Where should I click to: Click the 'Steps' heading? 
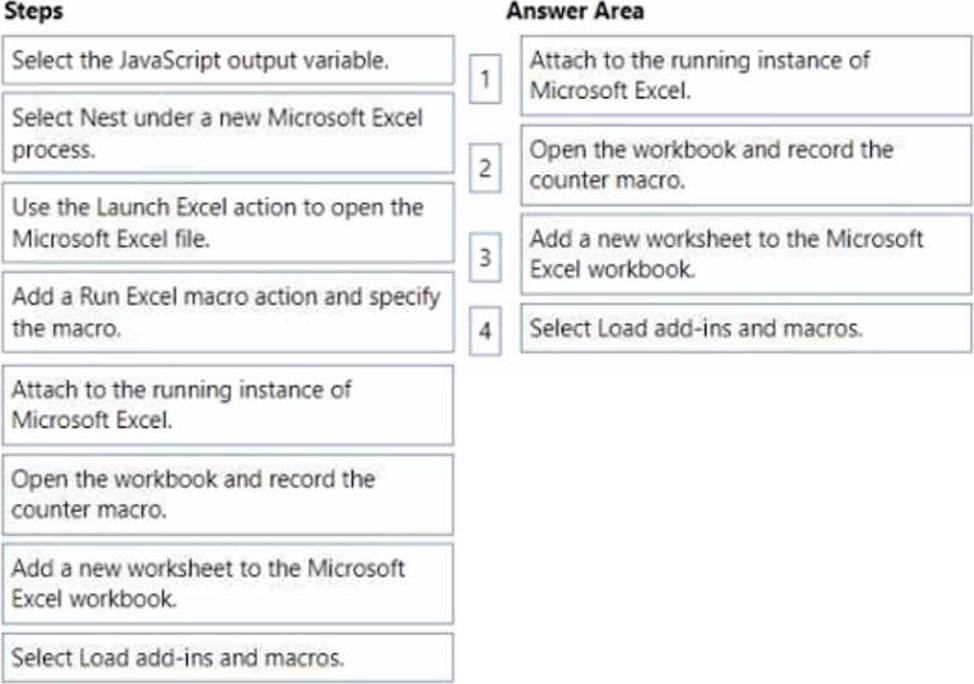34,11
